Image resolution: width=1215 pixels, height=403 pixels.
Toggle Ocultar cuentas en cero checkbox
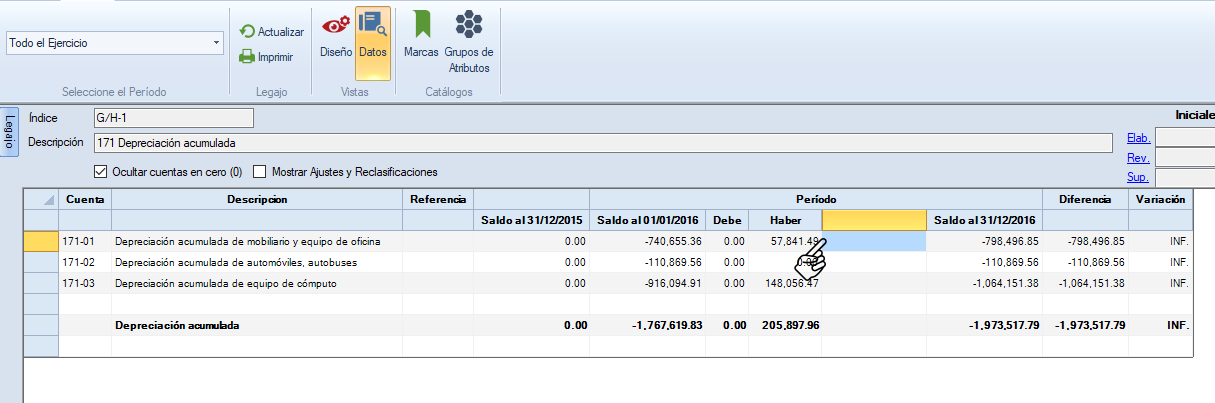click(x=100, y=171)
